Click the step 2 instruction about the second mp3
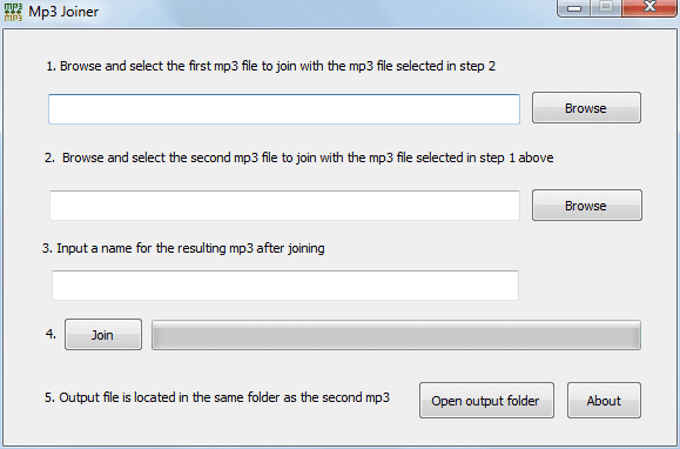The image size is (680, 449). [x=299, y=157]
